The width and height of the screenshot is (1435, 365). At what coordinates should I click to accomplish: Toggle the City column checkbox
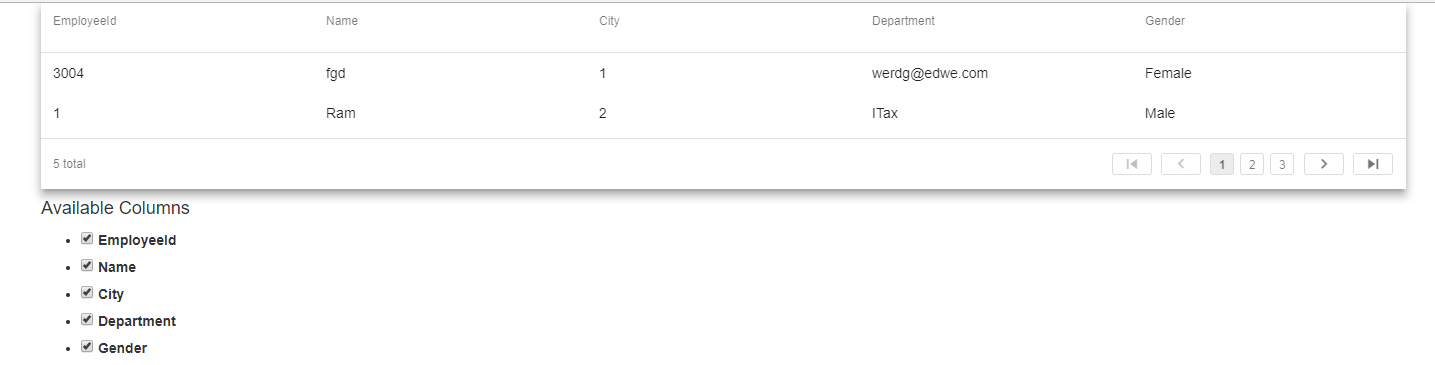[x=87, y=293]
